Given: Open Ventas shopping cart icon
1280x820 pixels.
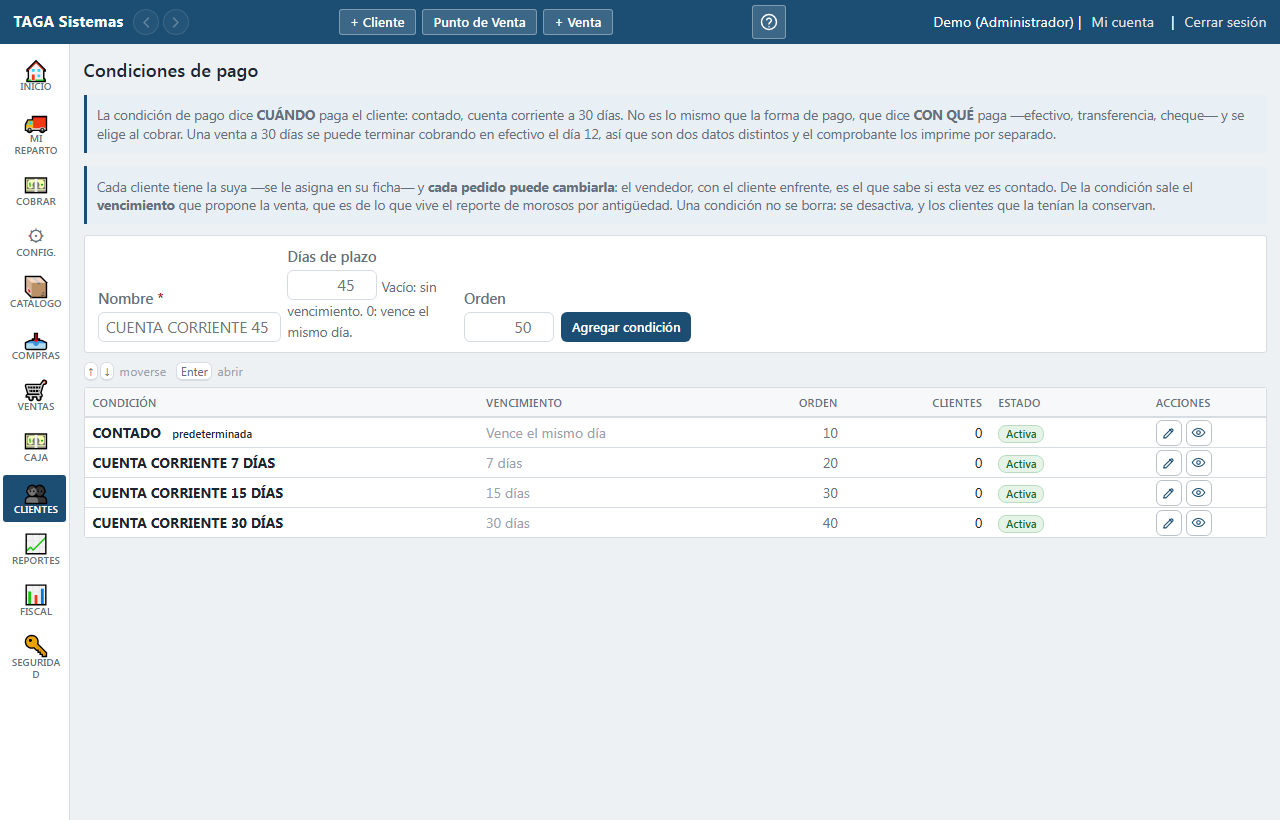Looking at the screenshot, I should (35, 396).
